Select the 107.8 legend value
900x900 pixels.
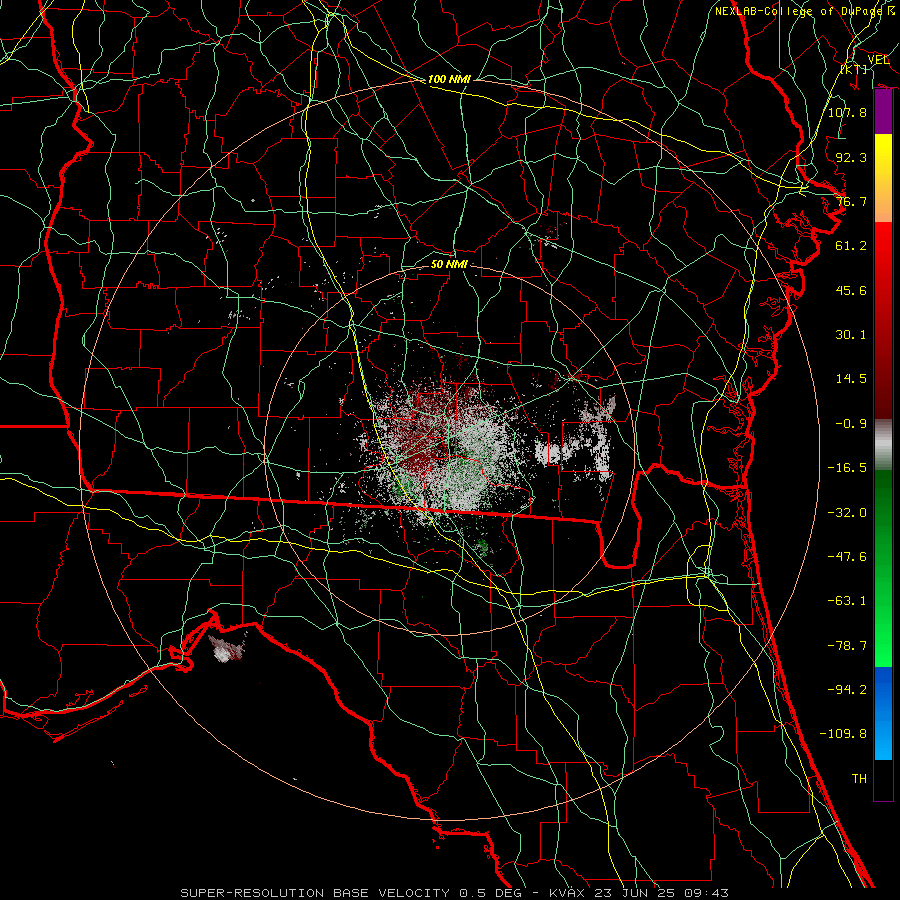tap(847, 112)
